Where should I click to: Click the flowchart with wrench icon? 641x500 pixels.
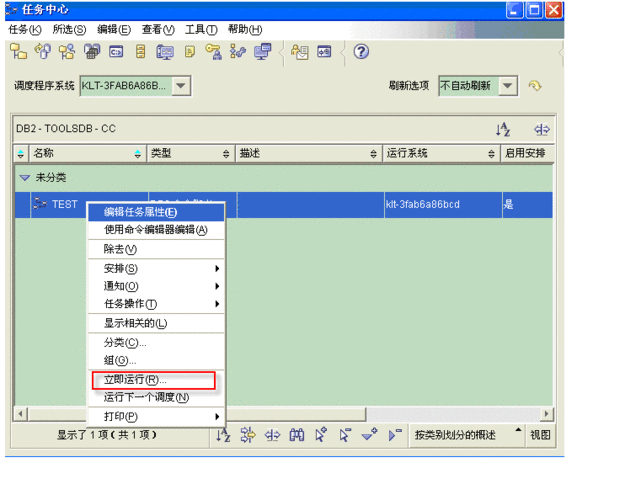coord(238,52)
